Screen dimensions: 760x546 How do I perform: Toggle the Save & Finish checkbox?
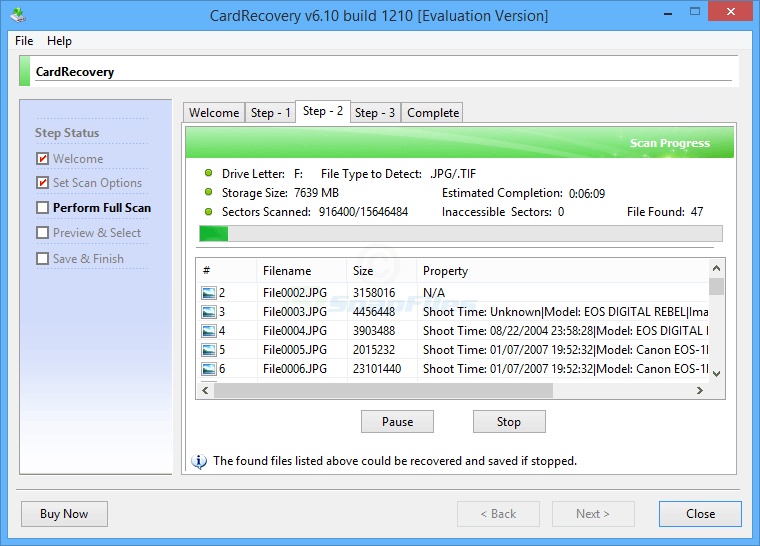43,258
